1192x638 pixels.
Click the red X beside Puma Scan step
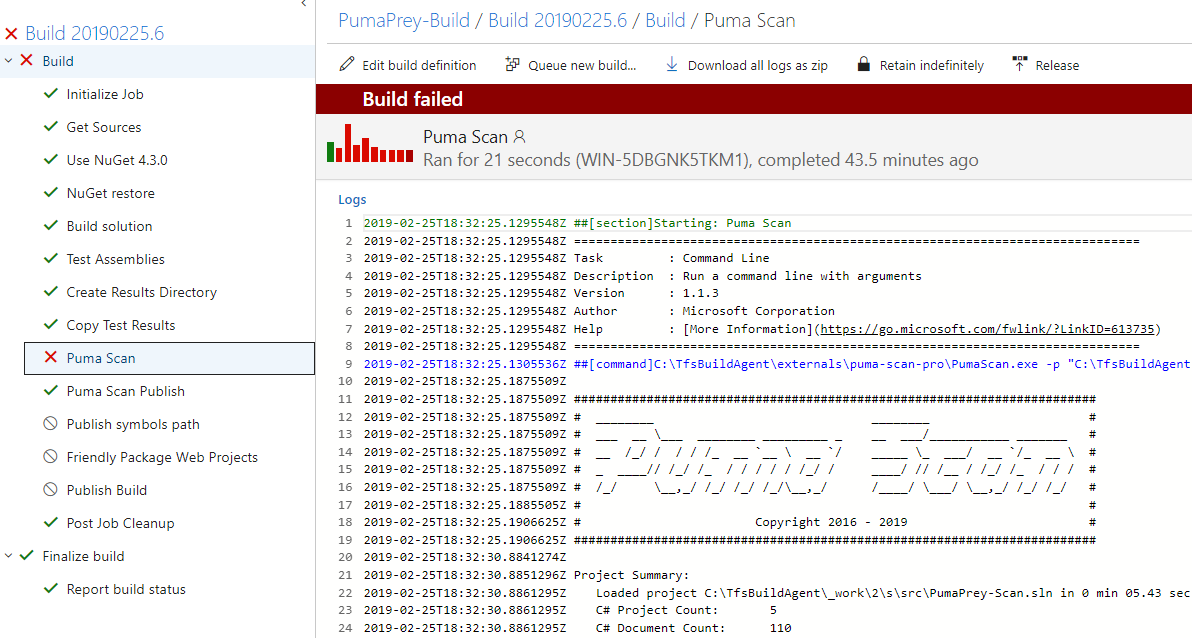51,358
